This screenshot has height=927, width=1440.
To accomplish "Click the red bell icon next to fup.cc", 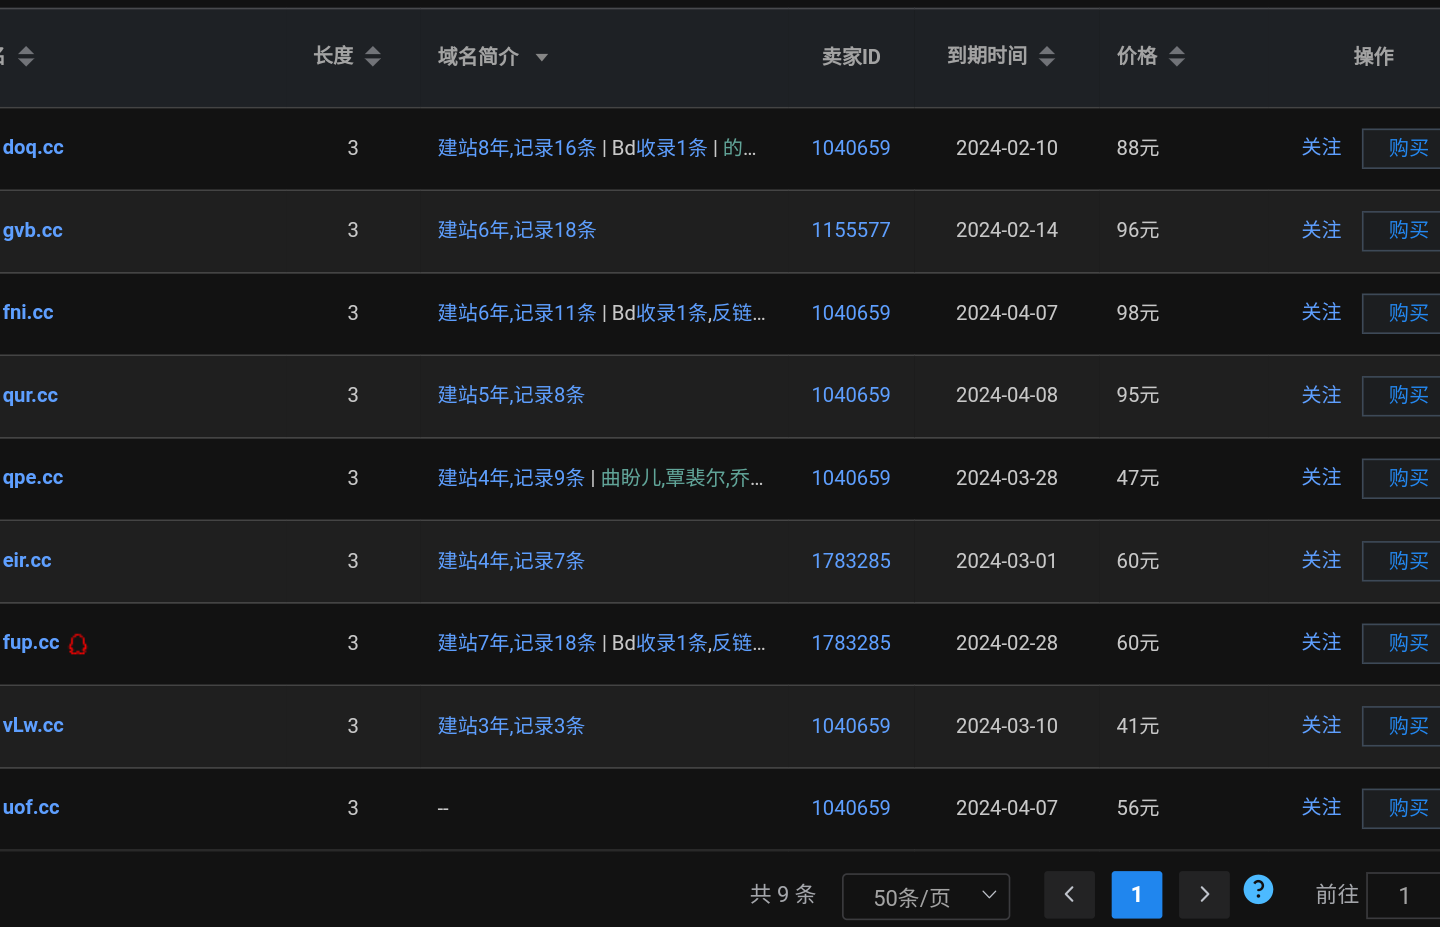I will pyautogui.click(x=78, y=644).
